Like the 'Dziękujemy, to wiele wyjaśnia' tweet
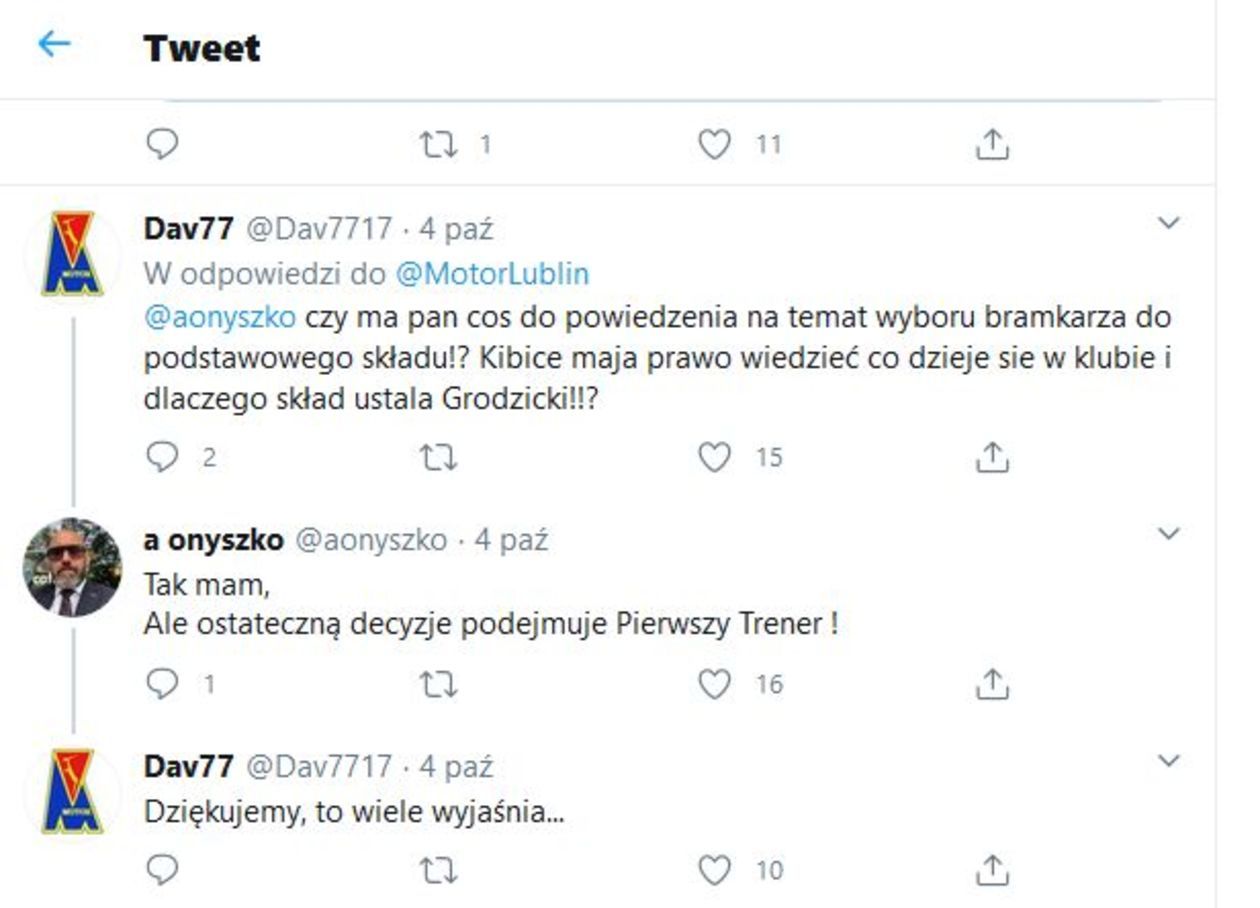The height and width of the screenshot is (908, 1260). 714,870
